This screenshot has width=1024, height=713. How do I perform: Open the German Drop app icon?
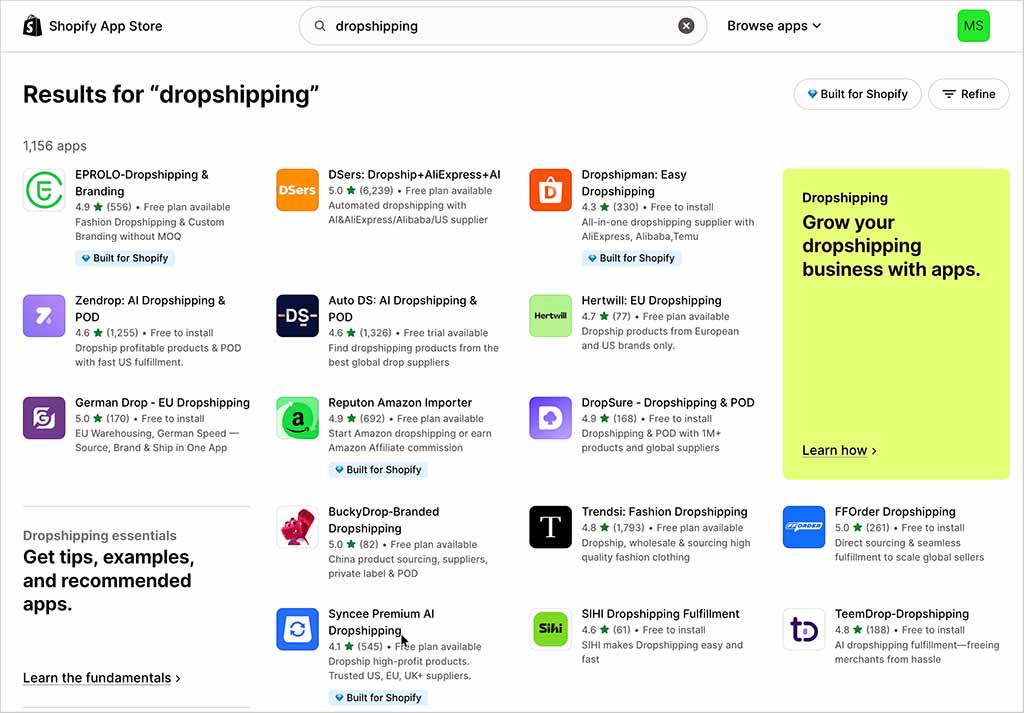click(x=44, y=418)
